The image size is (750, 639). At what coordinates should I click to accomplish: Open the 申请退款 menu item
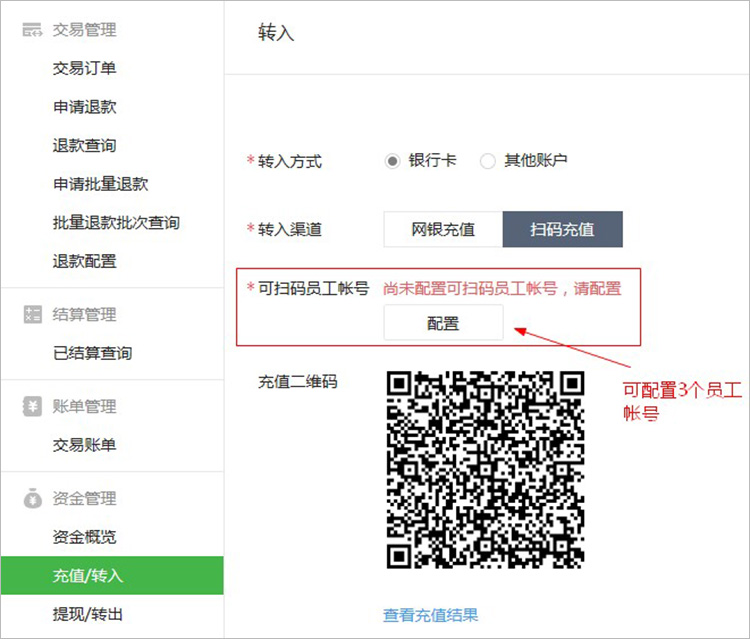tap(85, 107)
